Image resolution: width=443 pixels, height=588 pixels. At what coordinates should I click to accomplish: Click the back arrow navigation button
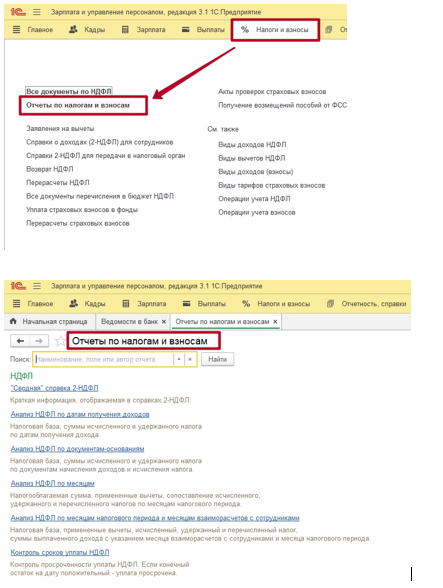click(x=20, y=341)
